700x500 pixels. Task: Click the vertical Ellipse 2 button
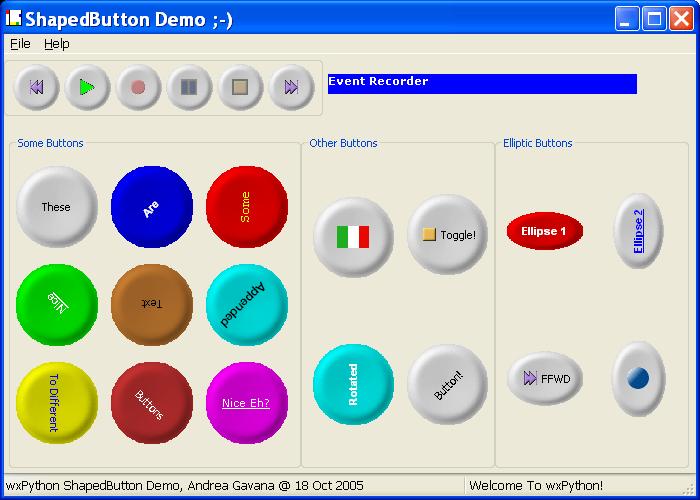click(638, 231)
